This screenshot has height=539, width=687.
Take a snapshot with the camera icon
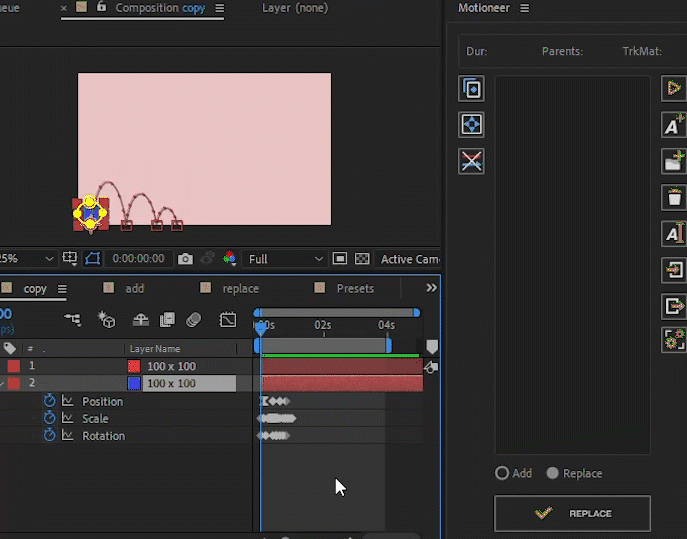185,259
